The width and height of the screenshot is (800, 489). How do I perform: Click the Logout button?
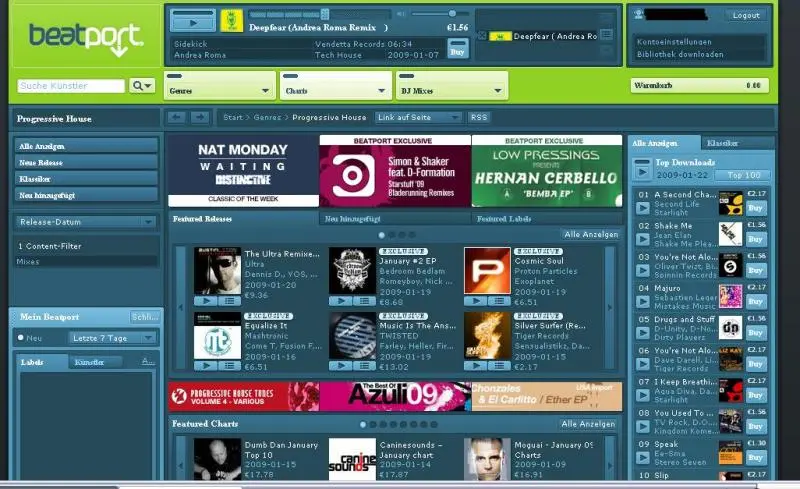tap(746, 15)
